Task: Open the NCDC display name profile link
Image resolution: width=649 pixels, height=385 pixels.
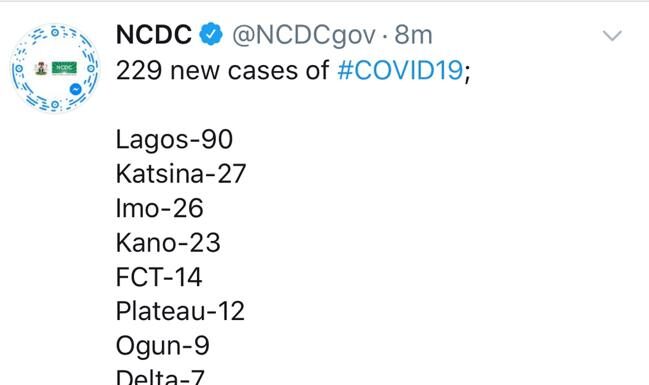Action: coord(154,34)
